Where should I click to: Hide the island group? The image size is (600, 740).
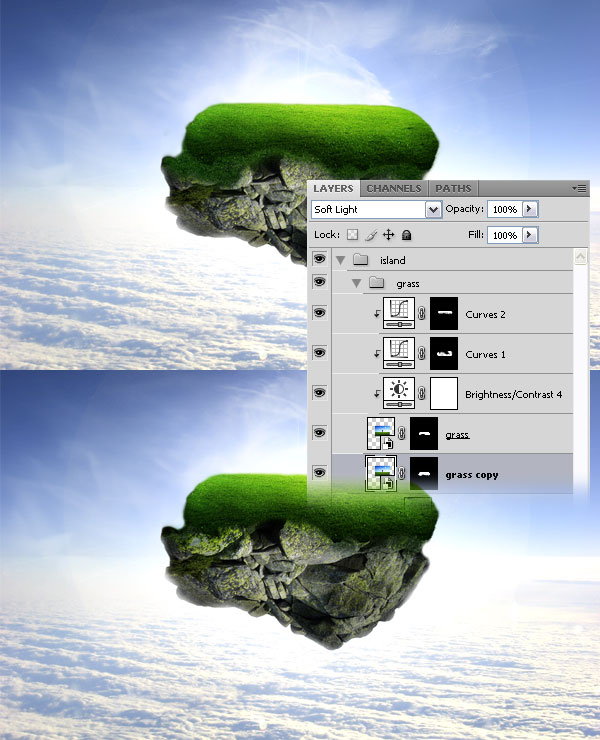[320, 259]
